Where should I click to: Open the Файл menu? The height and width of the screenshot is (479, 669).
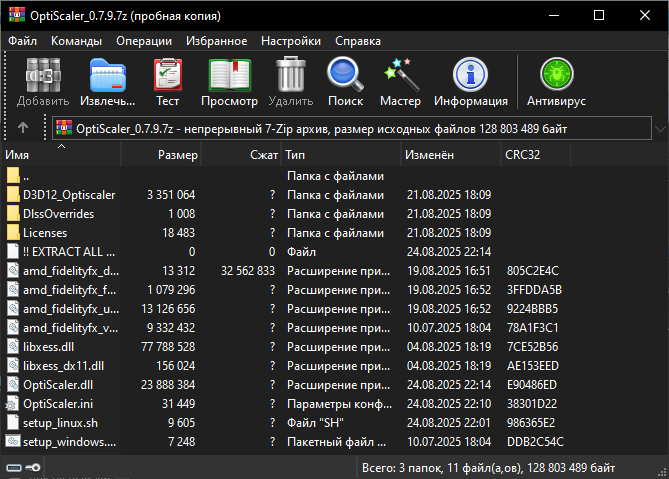23,41
